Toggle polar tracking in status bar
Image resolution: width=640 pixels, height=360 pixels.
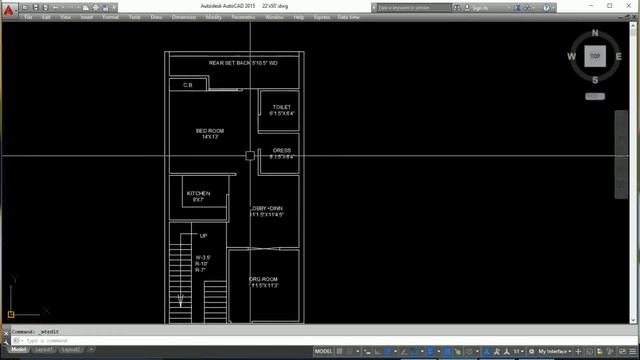[x=388, y=351]
